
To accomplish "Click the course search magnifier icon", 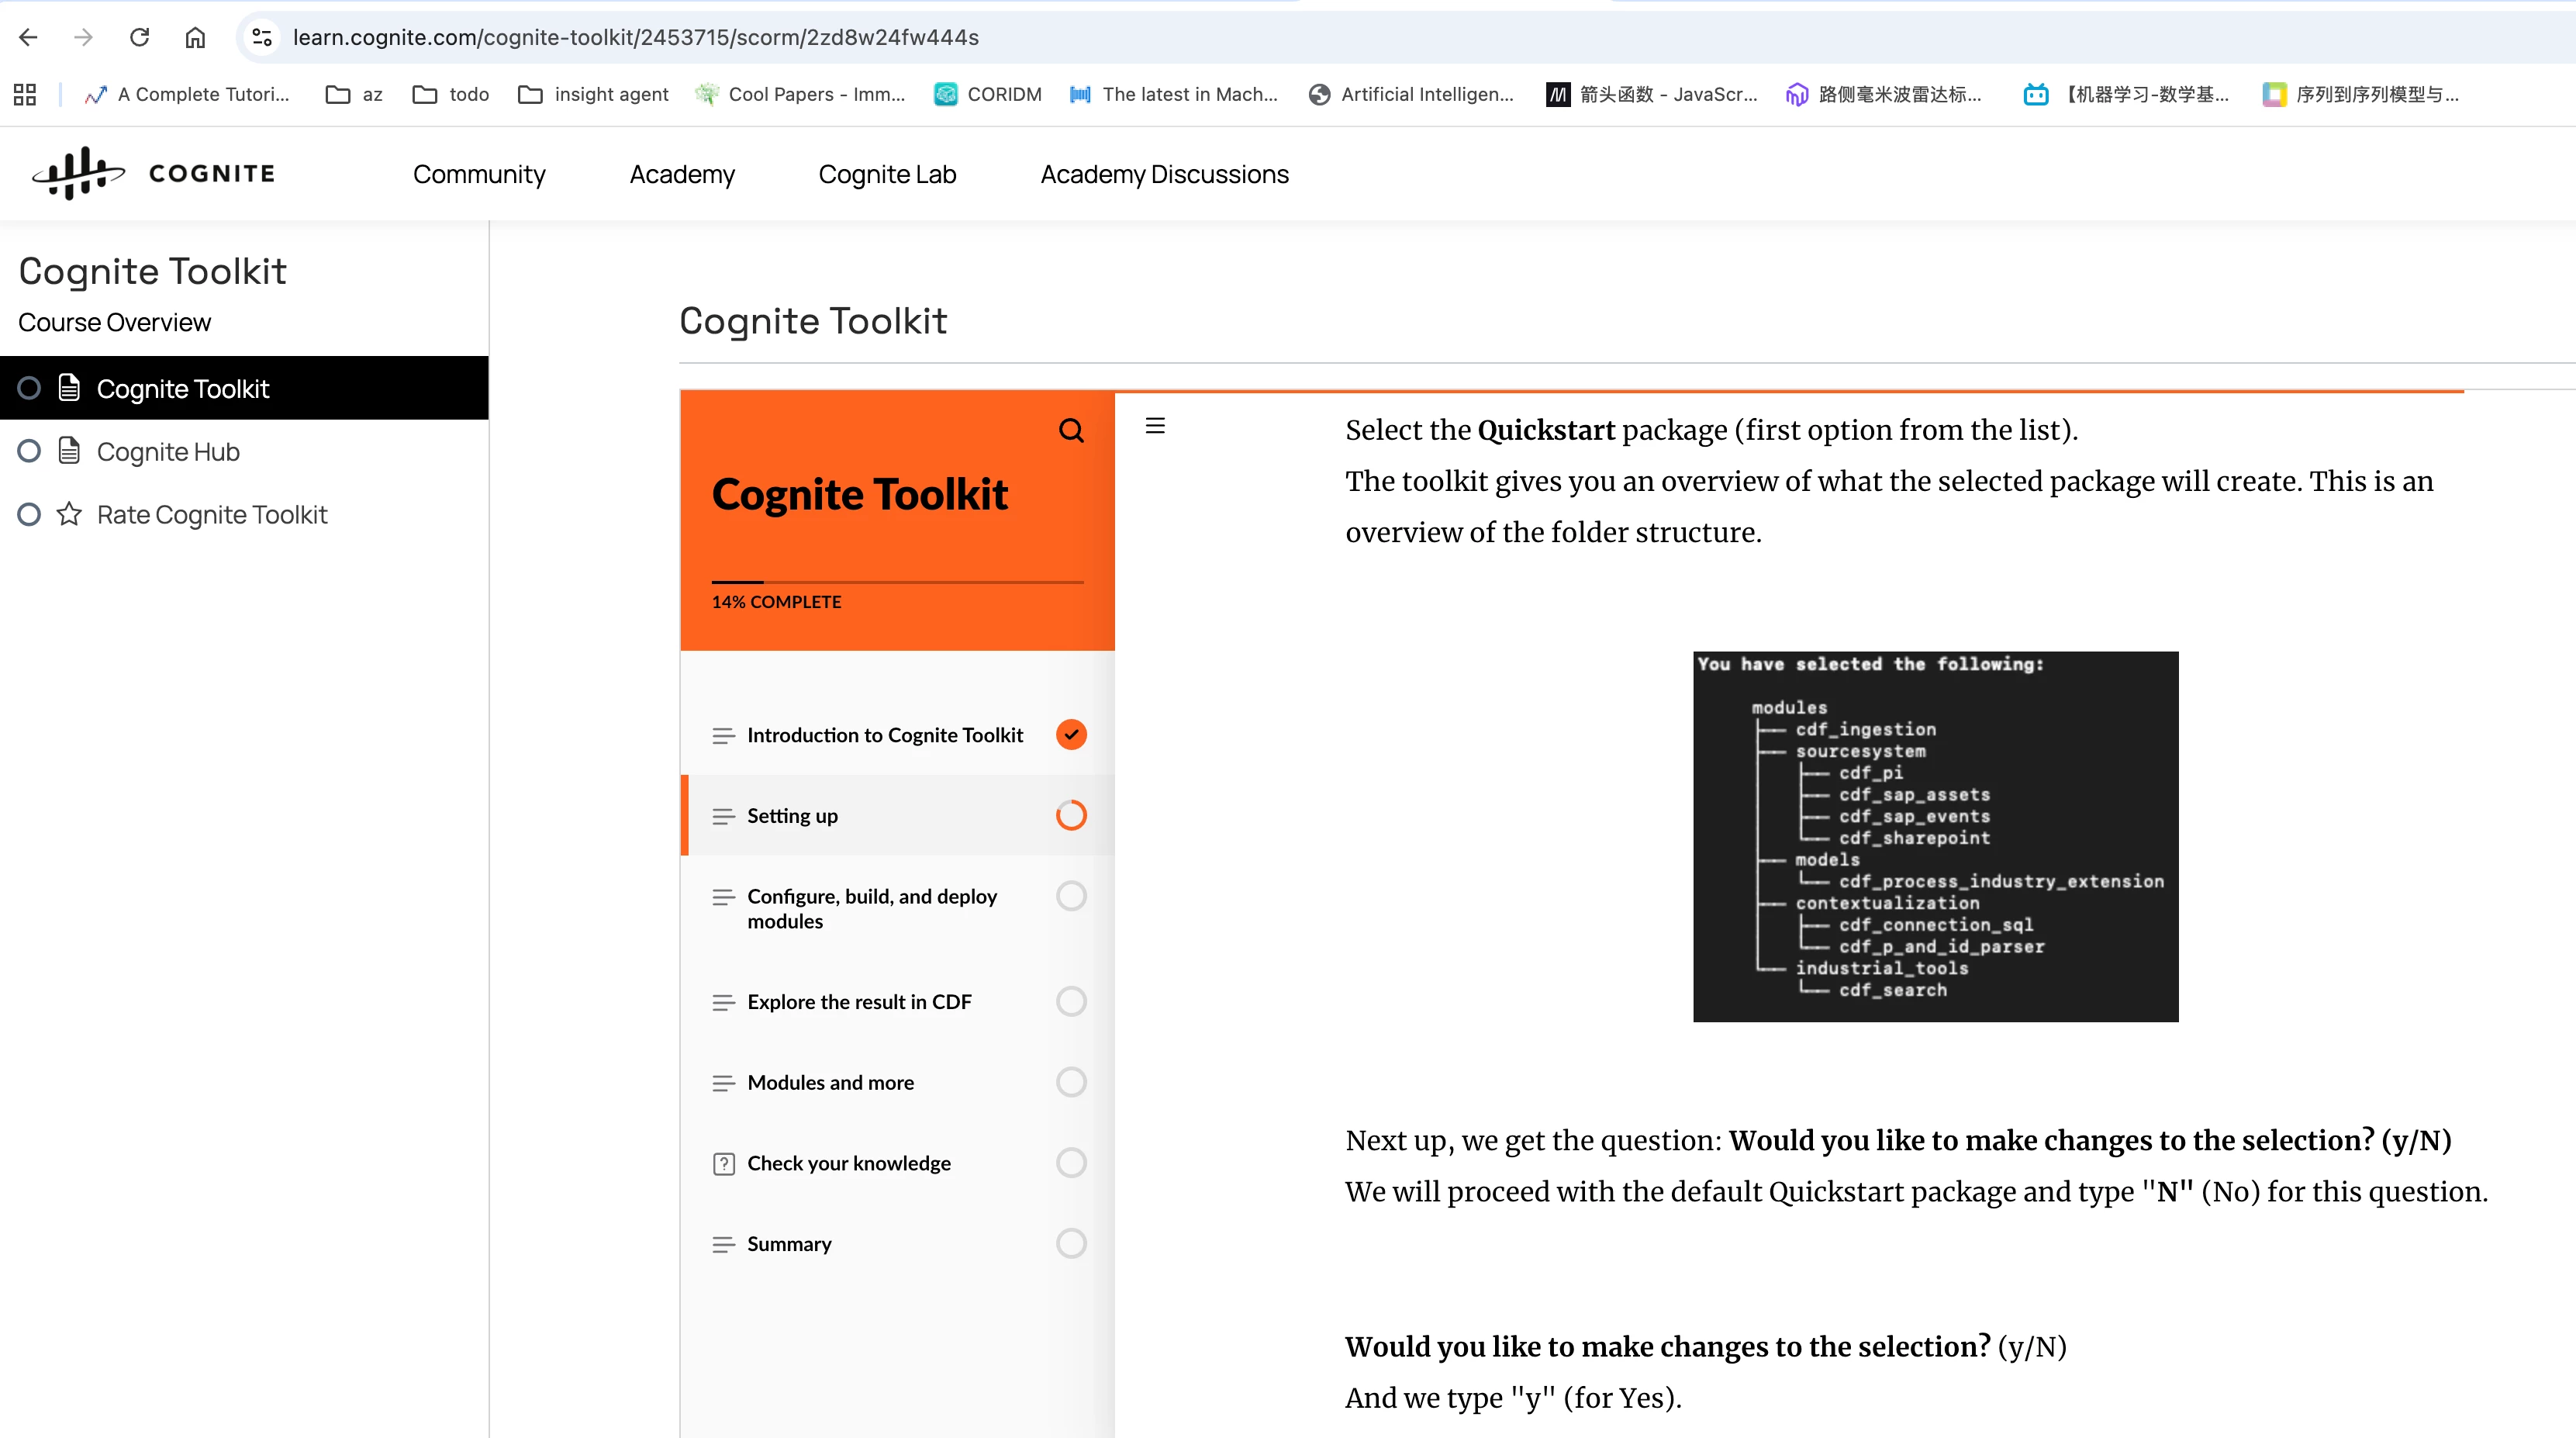I will (x=1071, y=430).
